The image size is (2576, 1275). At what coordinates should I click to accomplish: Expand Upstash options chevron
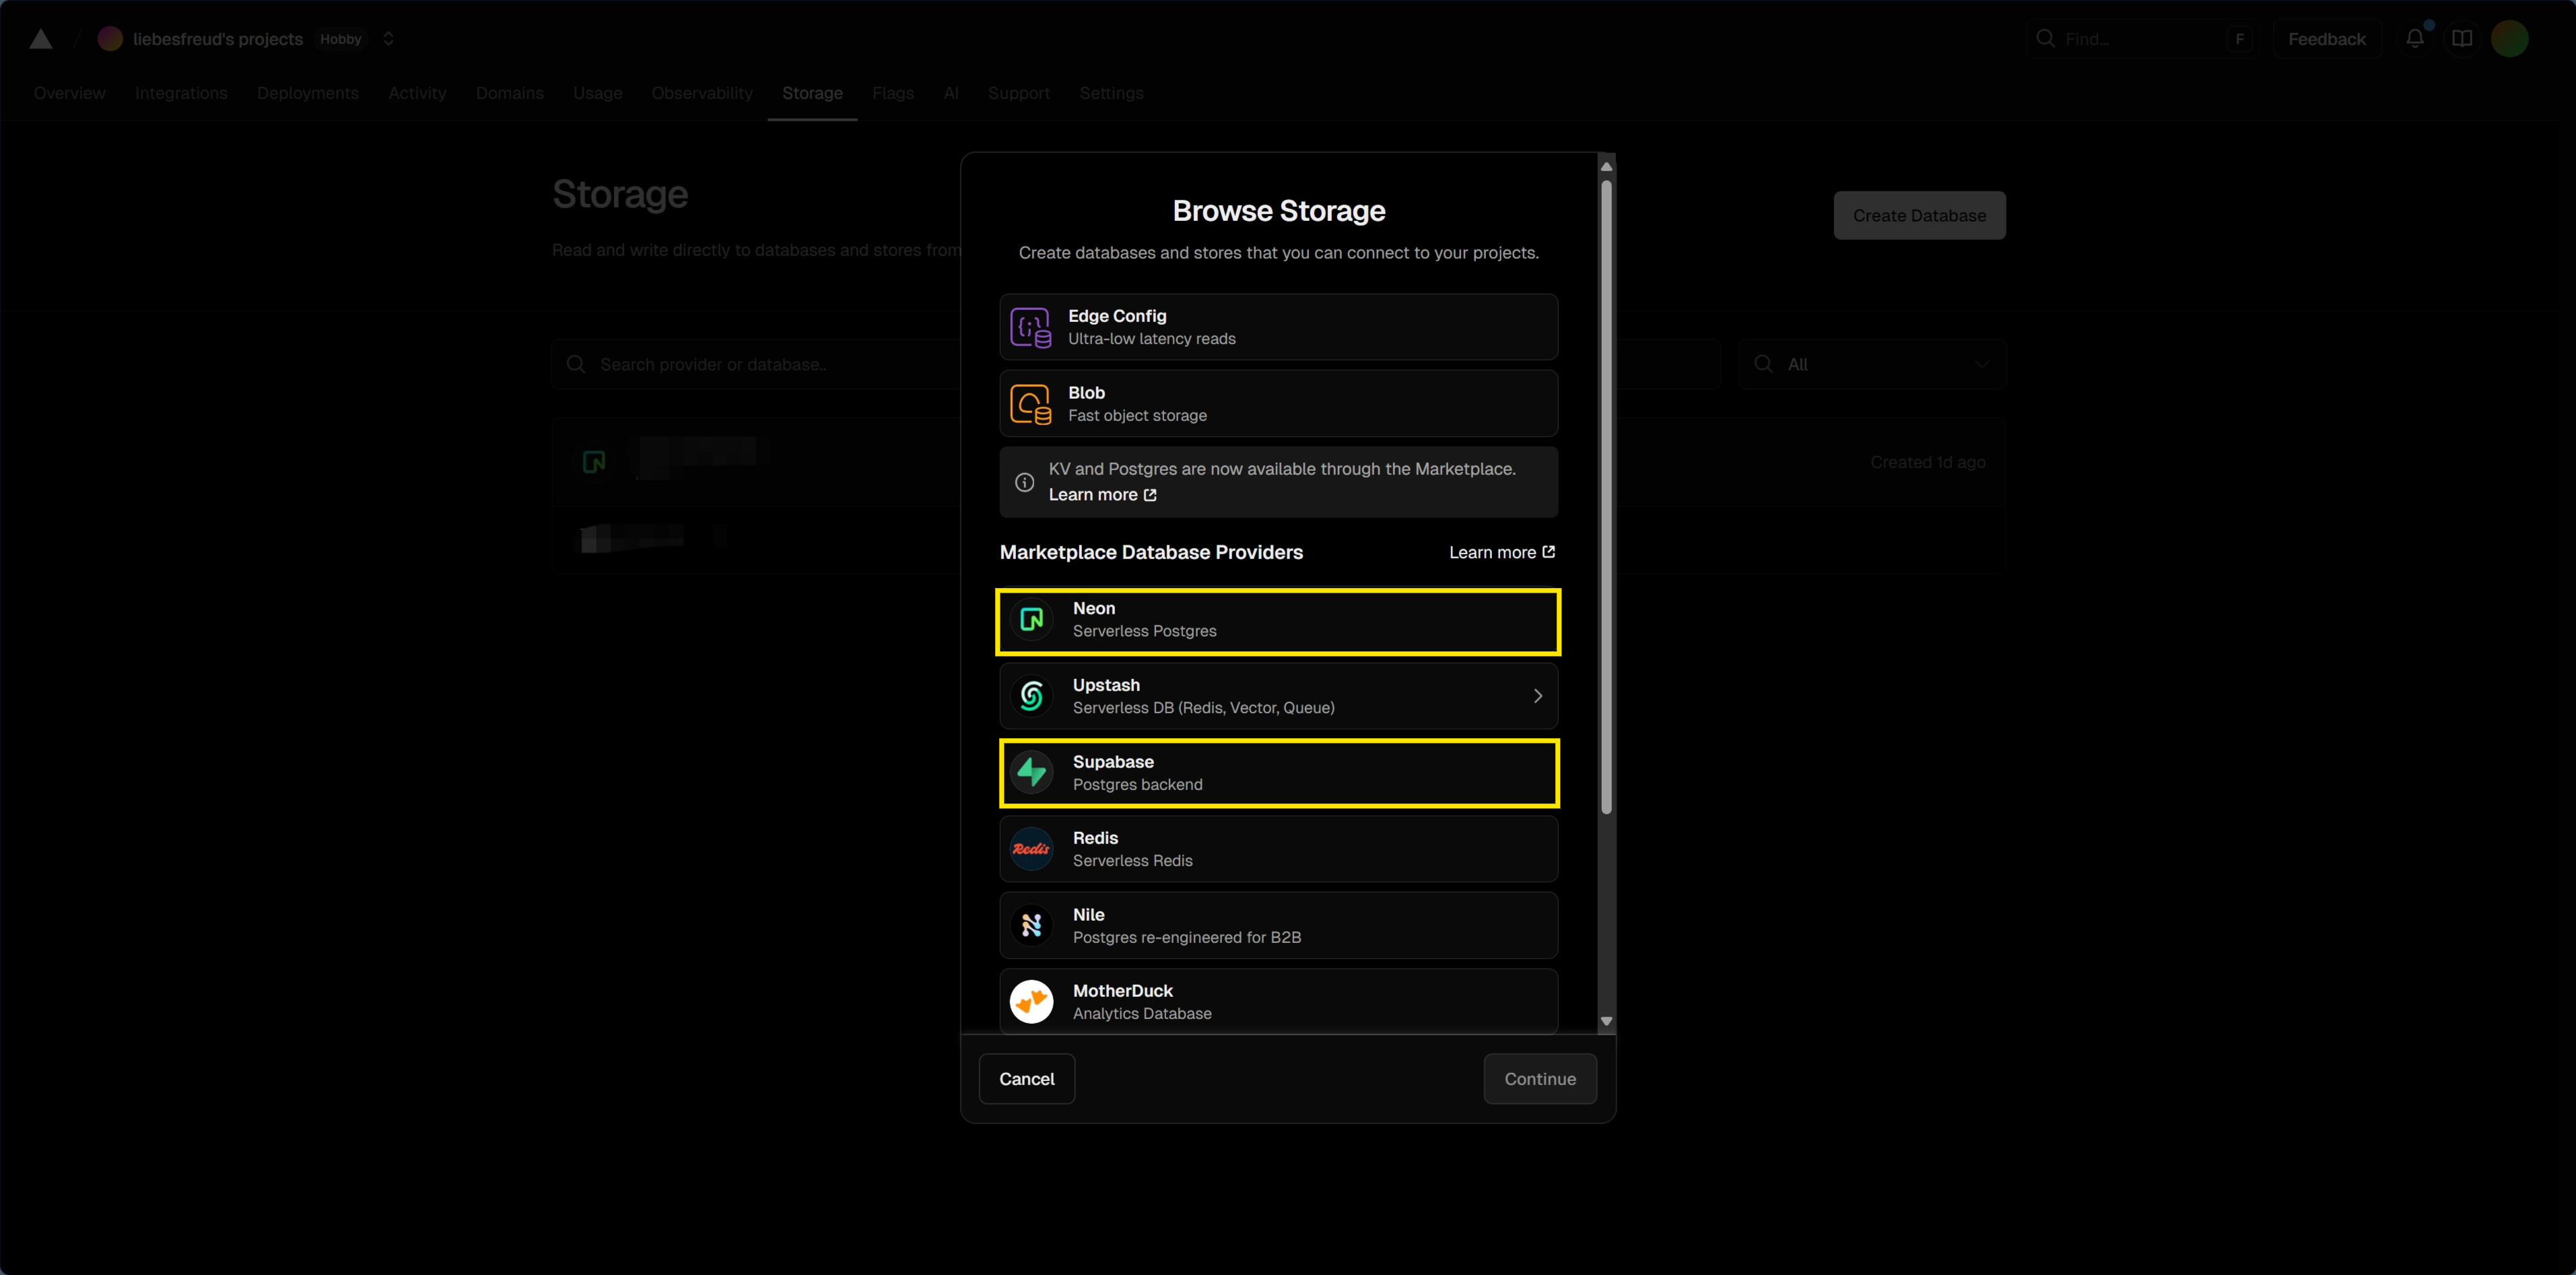coord(1537,696)
